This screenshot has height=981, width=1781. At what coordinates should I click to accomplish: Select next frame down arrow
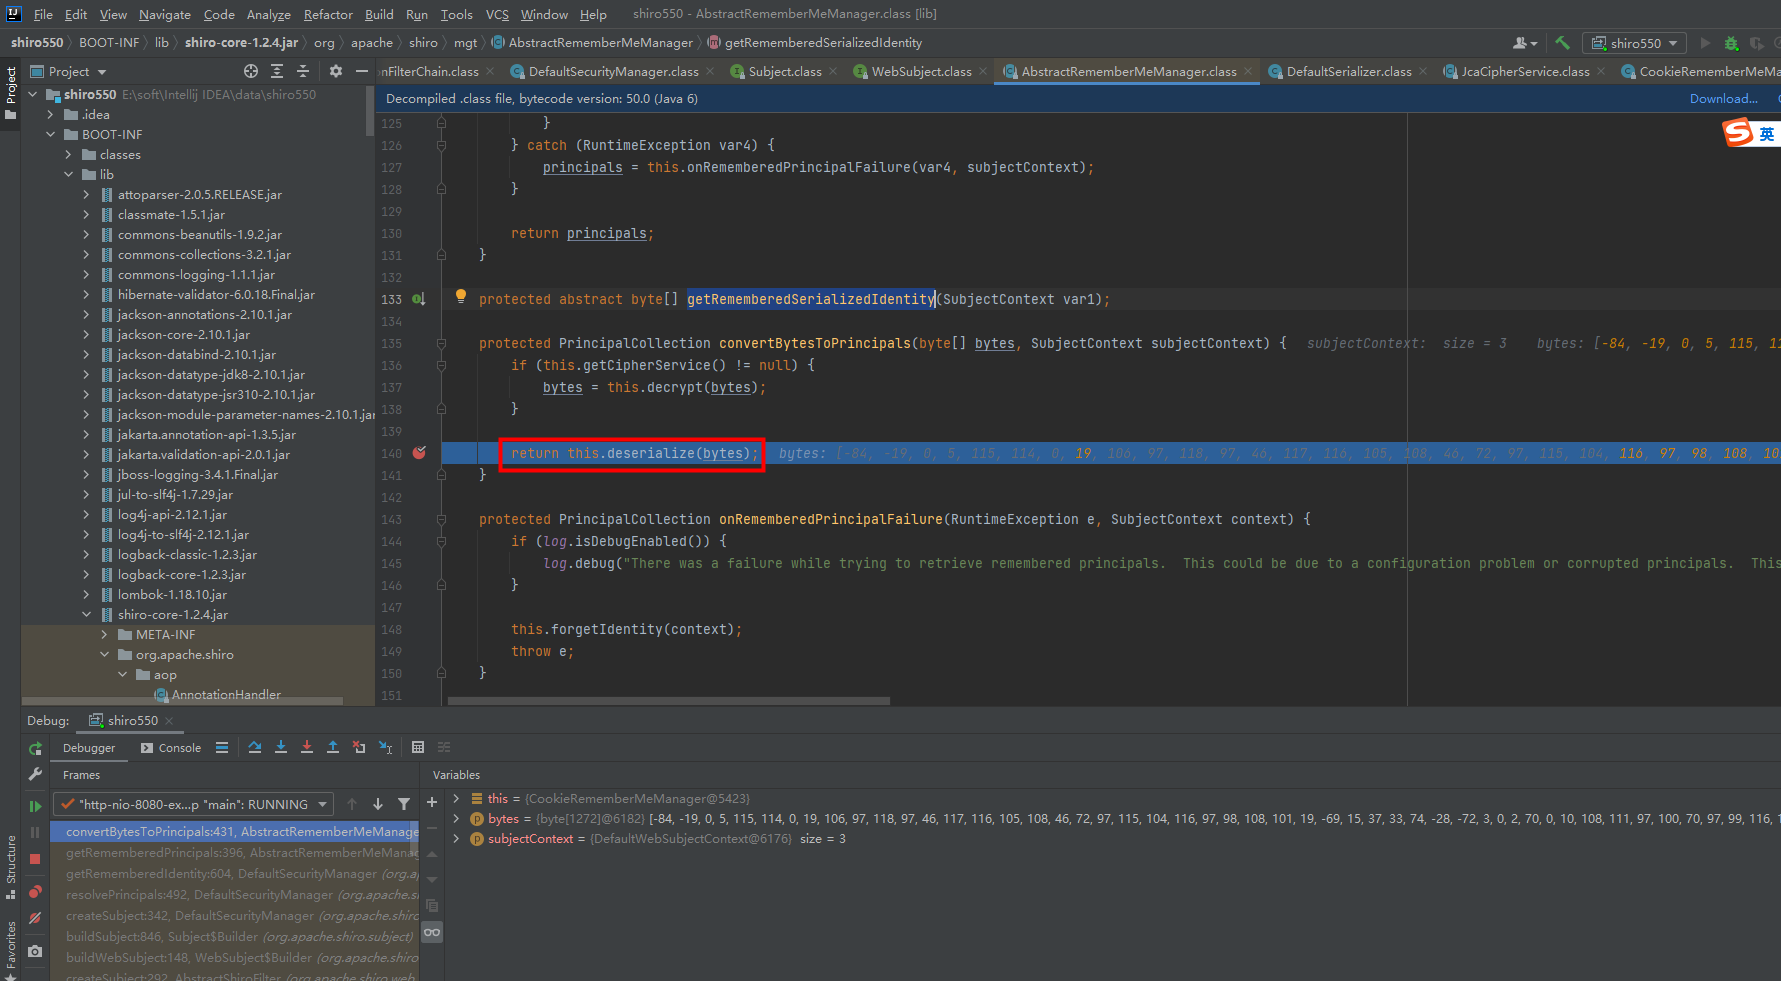click(x=378, y=804)
